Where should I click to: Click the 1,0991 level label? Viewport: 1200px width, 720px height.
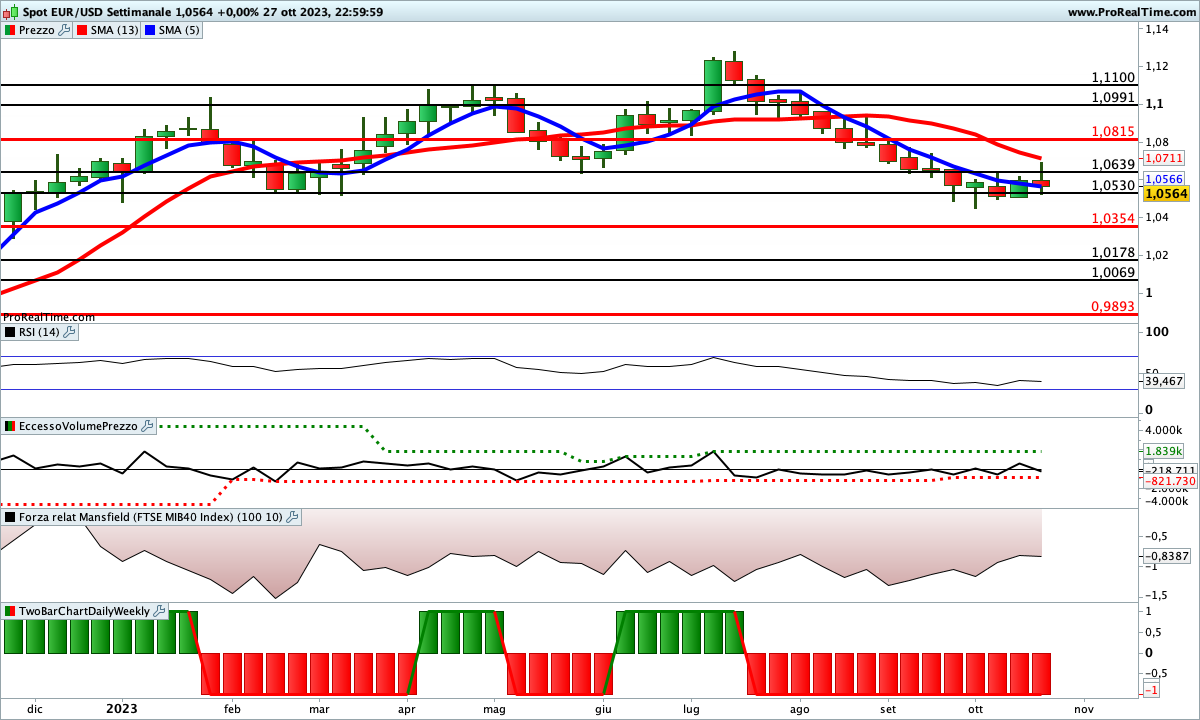(1113, 97)
